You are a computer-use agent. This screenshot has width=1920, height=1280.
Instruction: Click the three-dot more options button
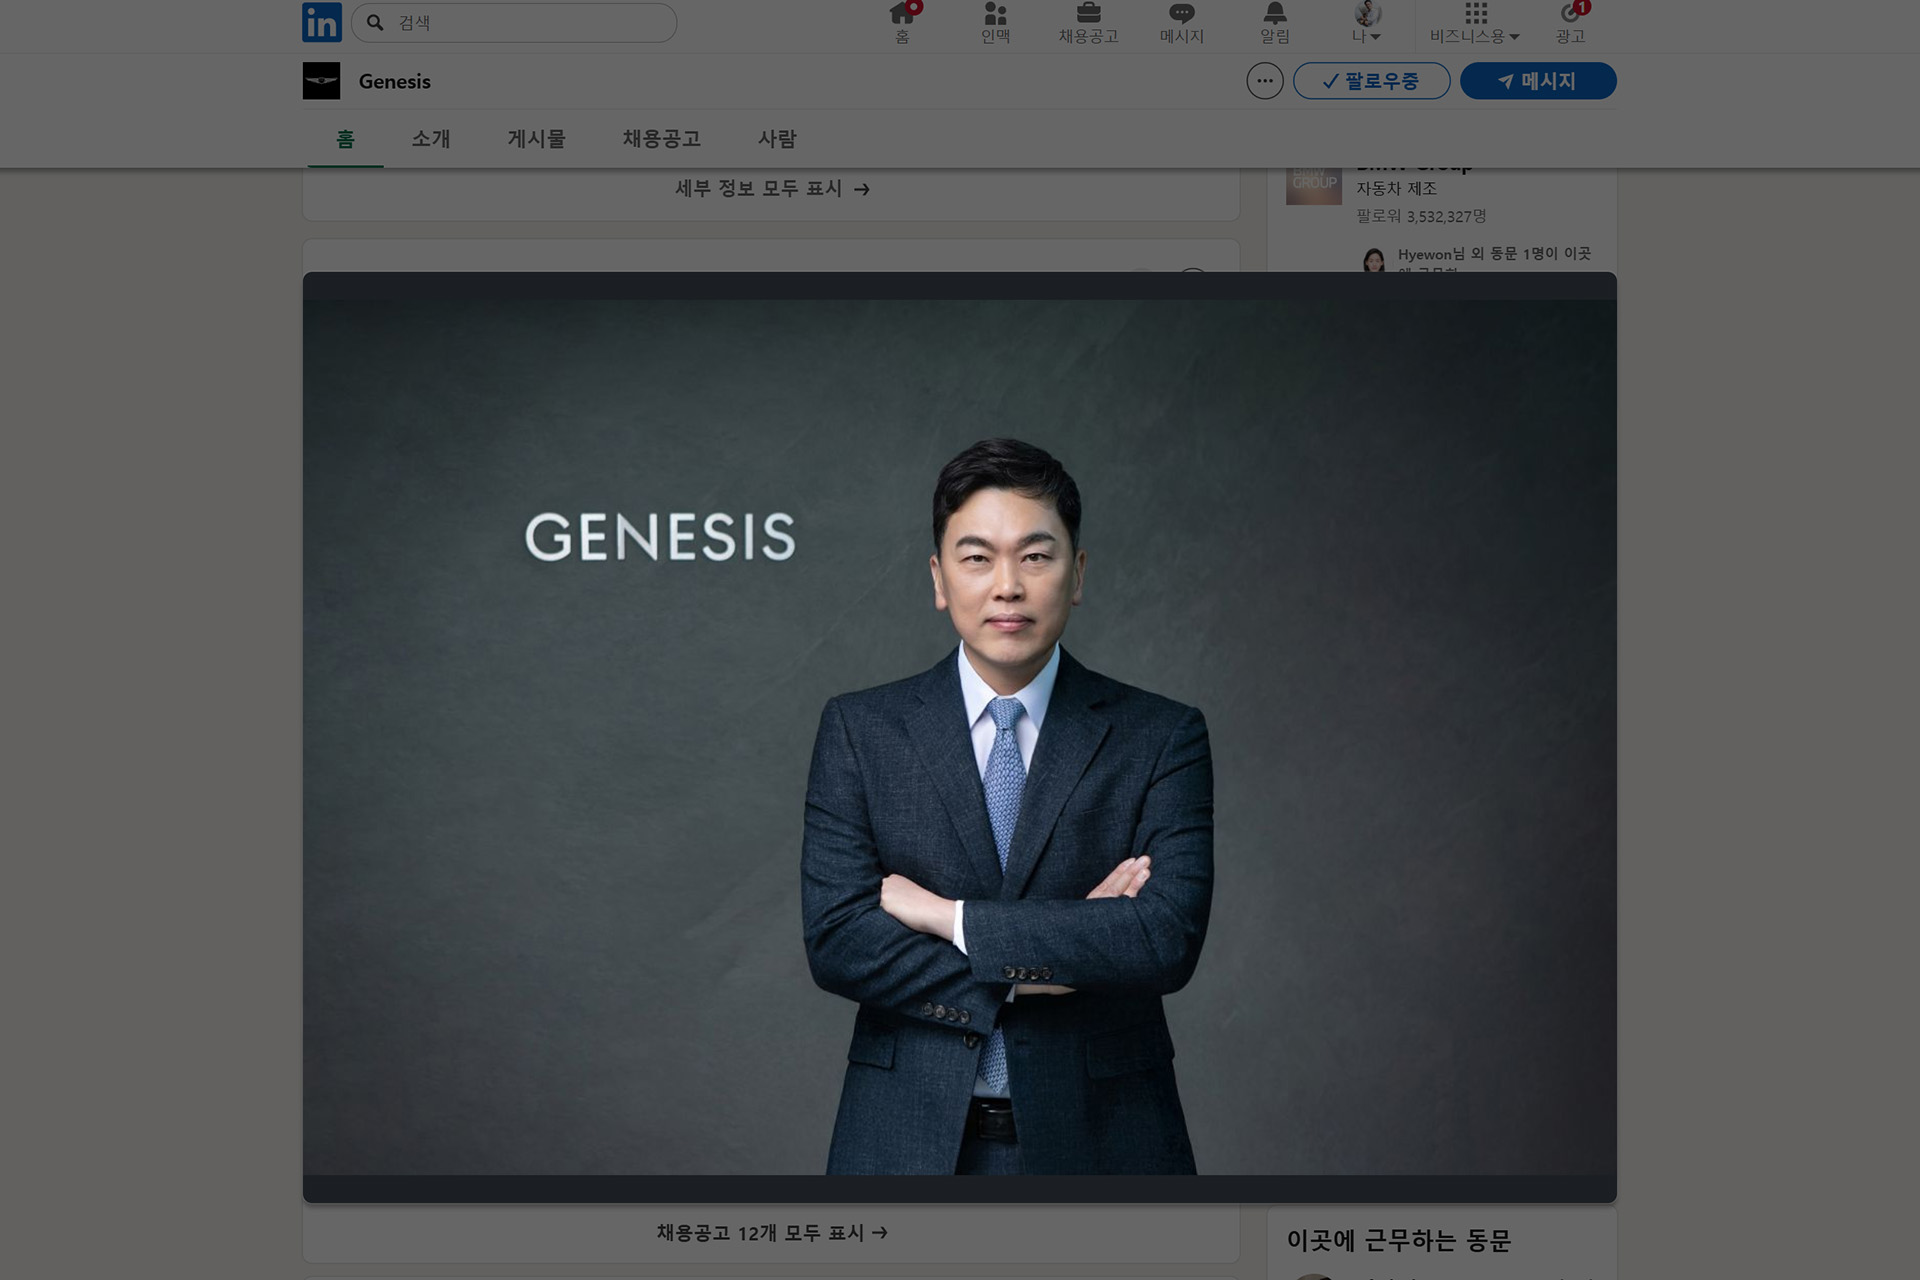(1264, 81)
